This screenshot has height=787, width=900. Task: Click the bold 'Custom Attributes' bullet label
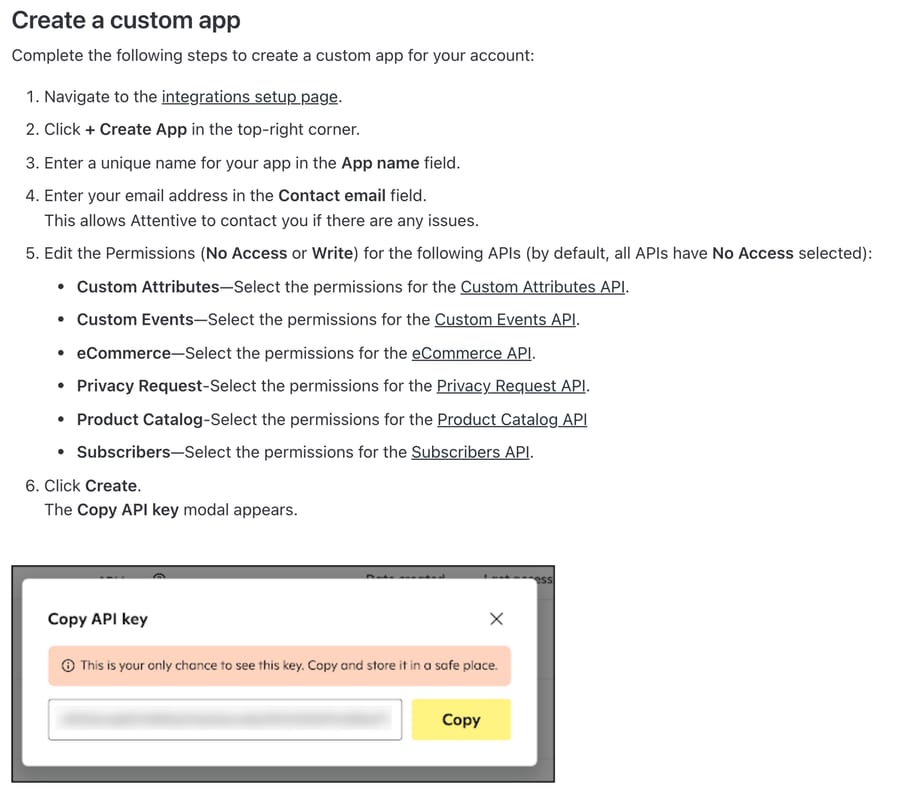point(148,286)
